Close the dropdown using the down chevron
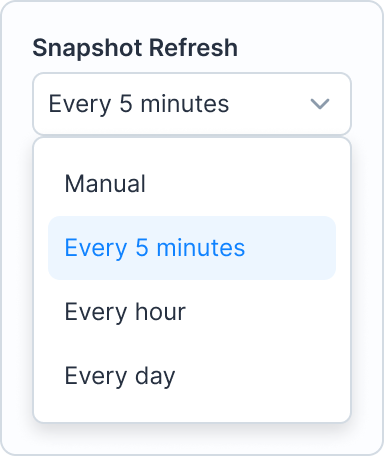Image resolution: width=384 pixels, height=456 pixels. (x=320, y=104)
